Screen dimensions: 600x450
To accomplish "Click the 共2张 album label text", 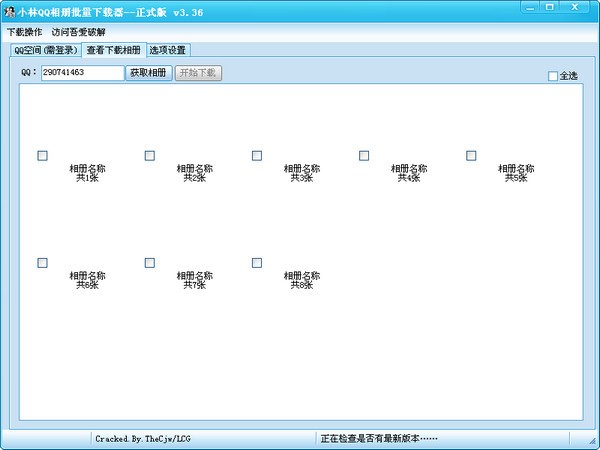I will [x=194, y=173].
